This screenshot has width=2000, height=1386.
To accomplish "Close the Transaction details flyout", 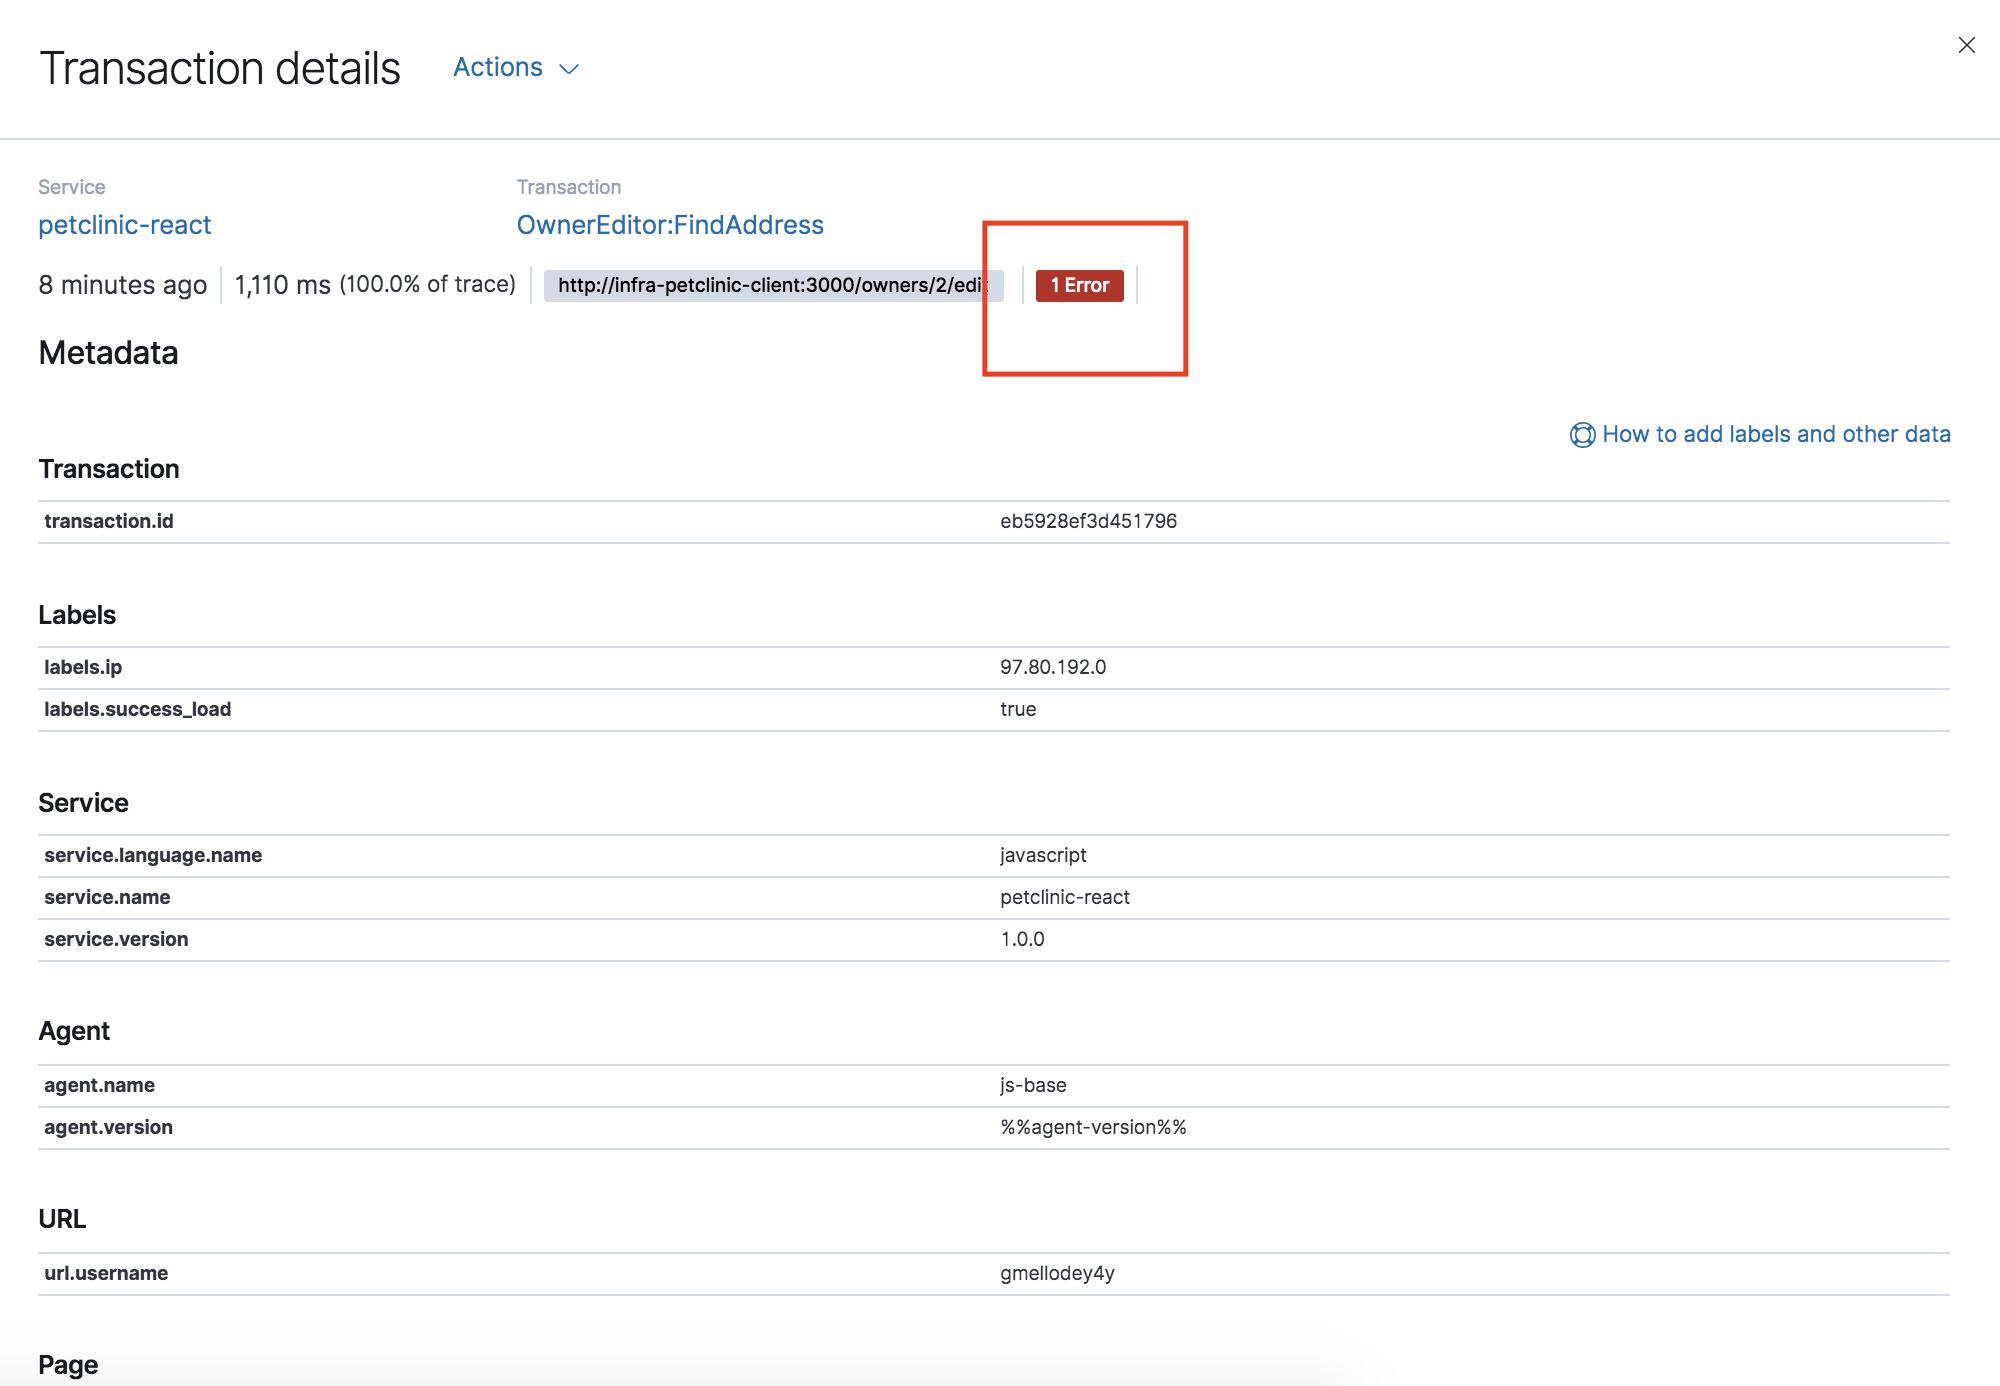I will point(1966,45).
